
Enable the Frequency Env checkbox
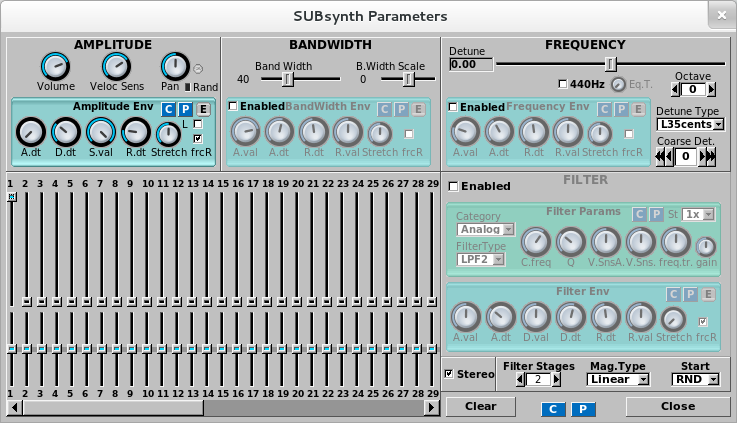453,107
